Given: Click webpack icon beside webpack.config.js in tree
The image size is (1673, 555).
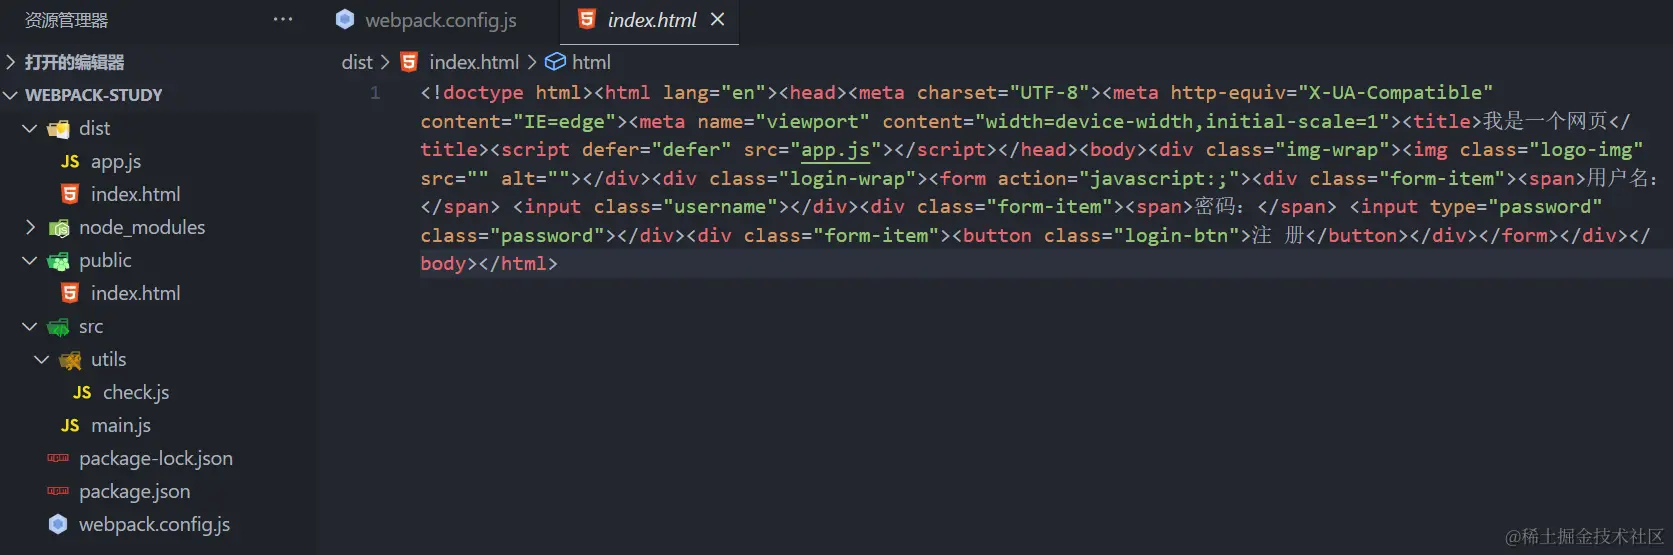Looking at the screenshot, I should 58,524.
